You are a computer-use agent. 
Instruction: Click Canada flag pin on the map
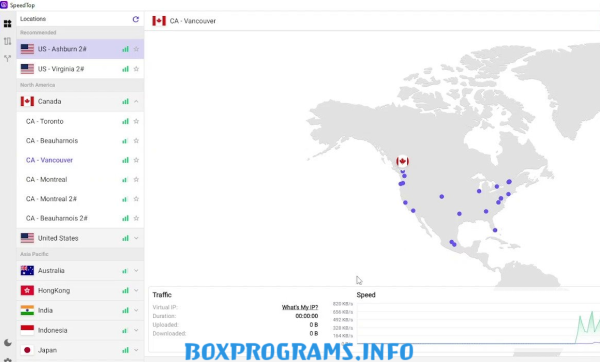coord(403,161)
